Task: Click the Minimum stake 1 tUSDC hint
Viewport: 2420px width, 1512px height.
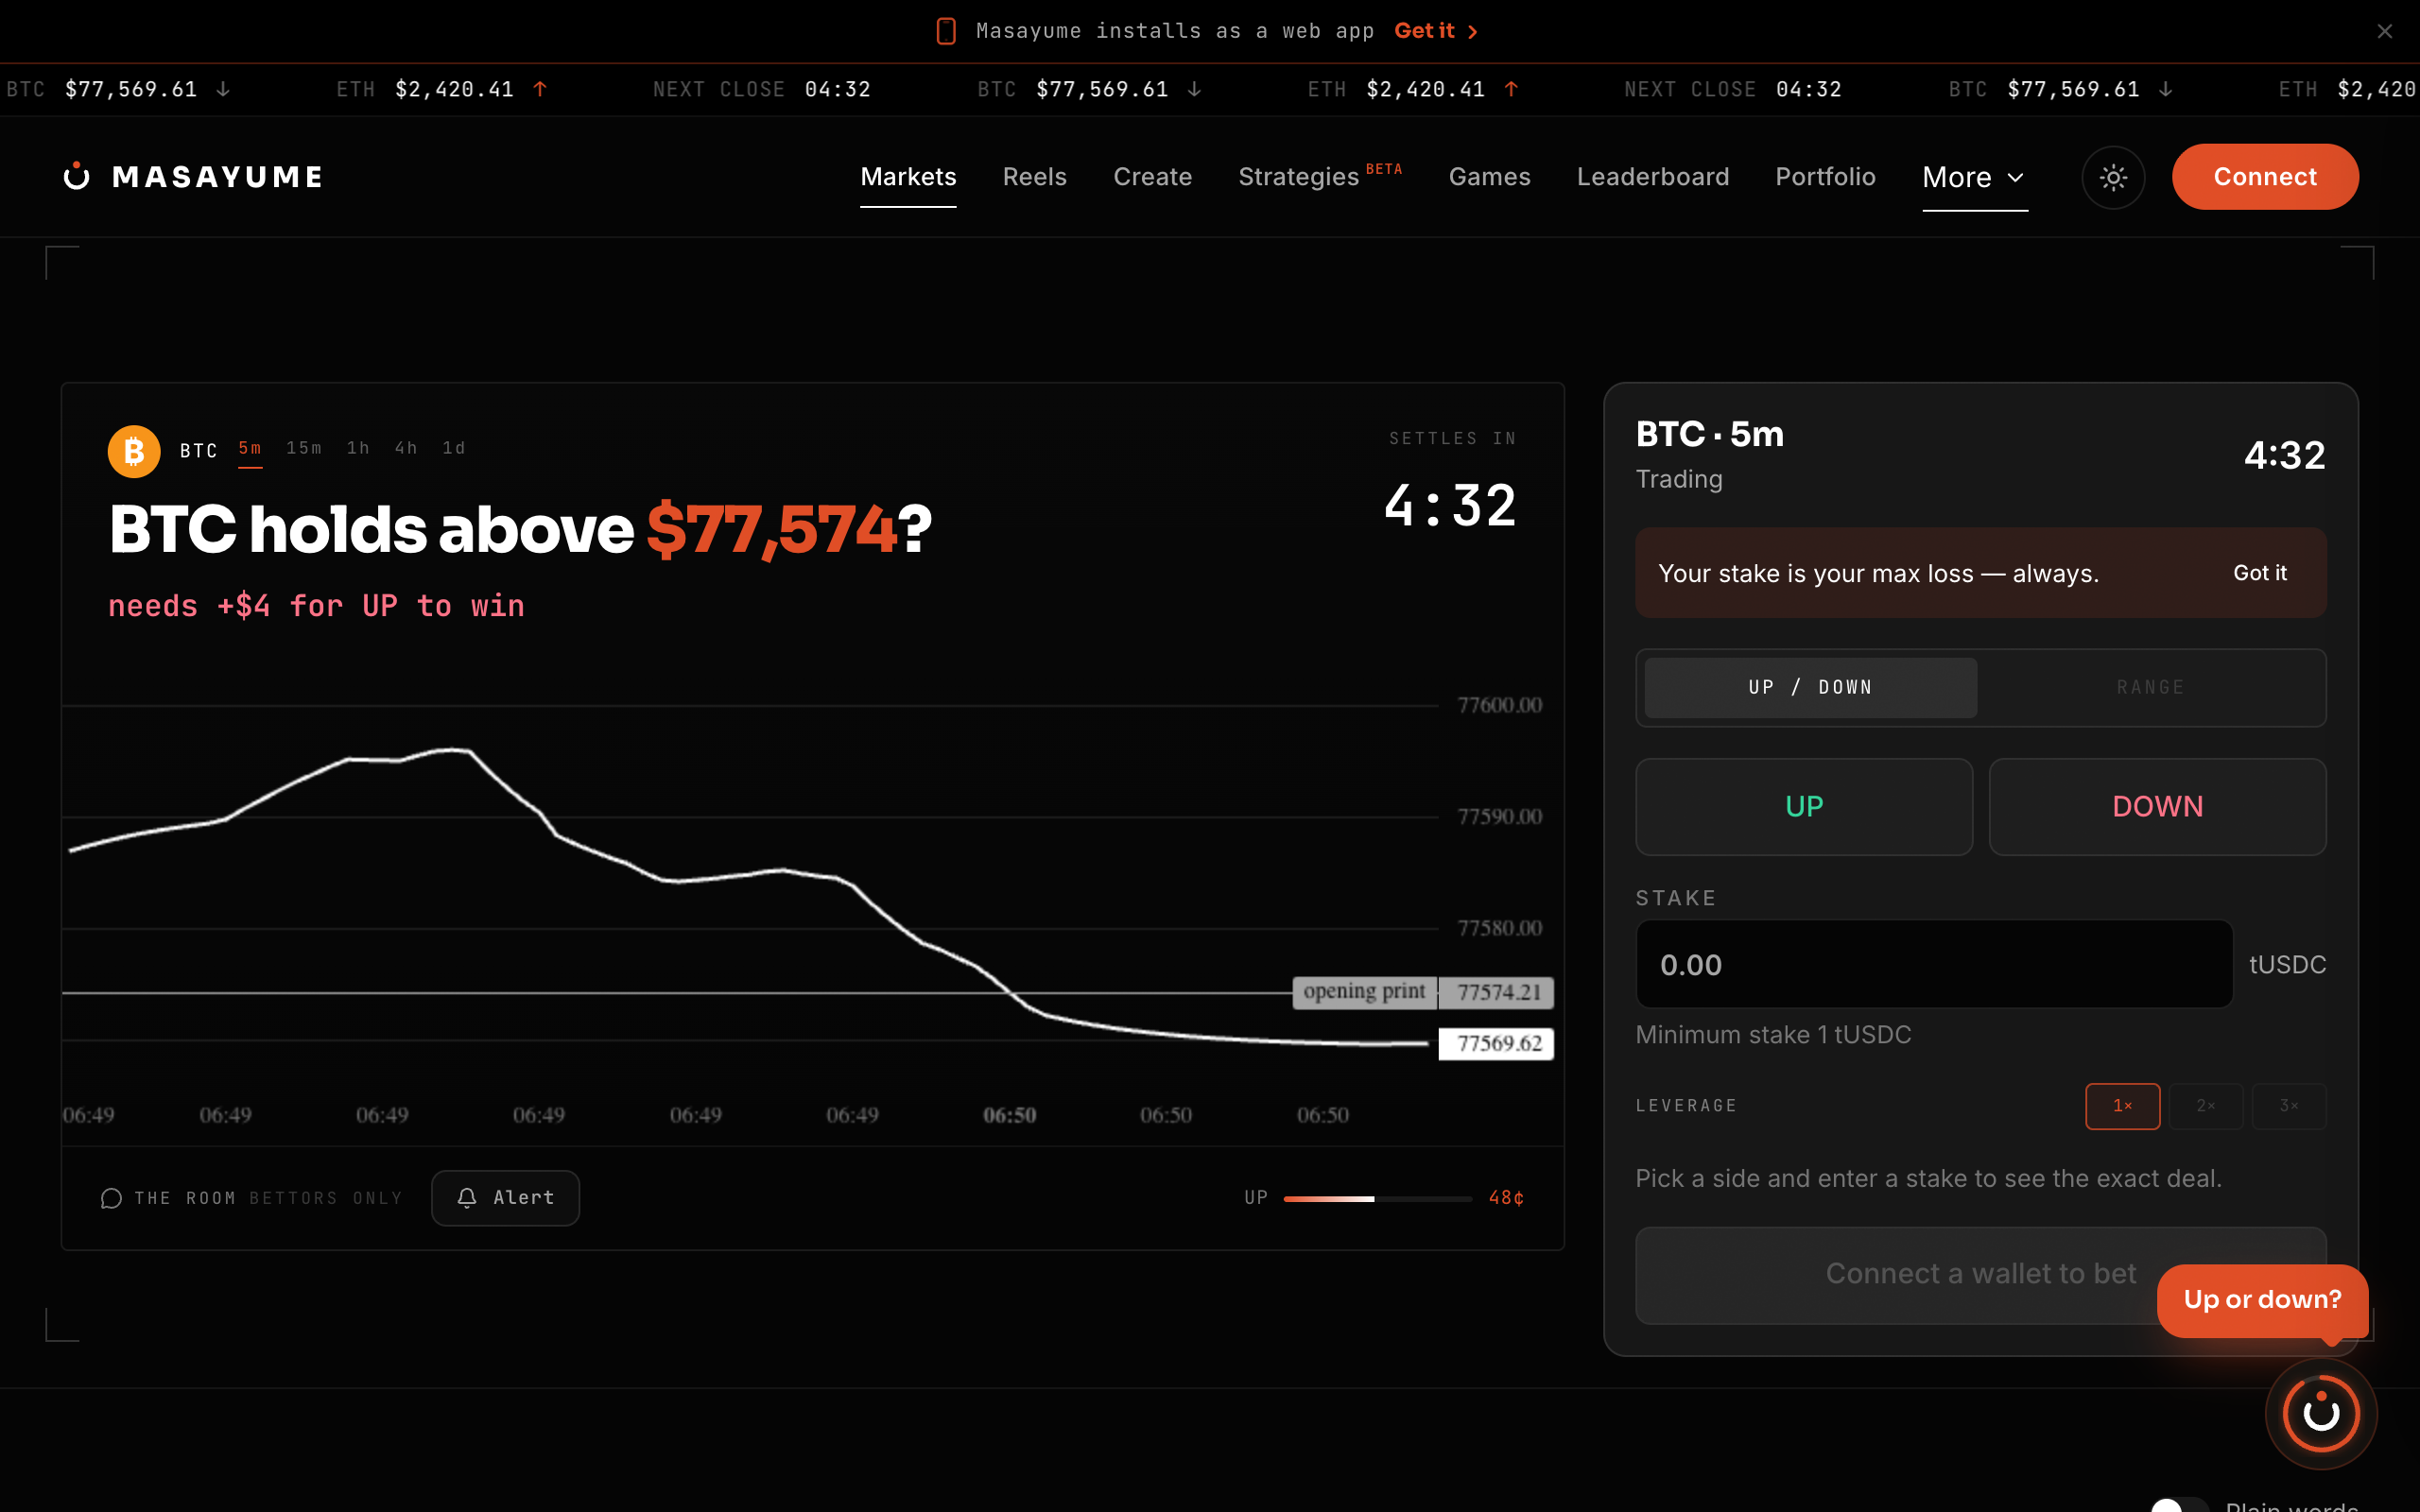Action: [1773, 1035]
